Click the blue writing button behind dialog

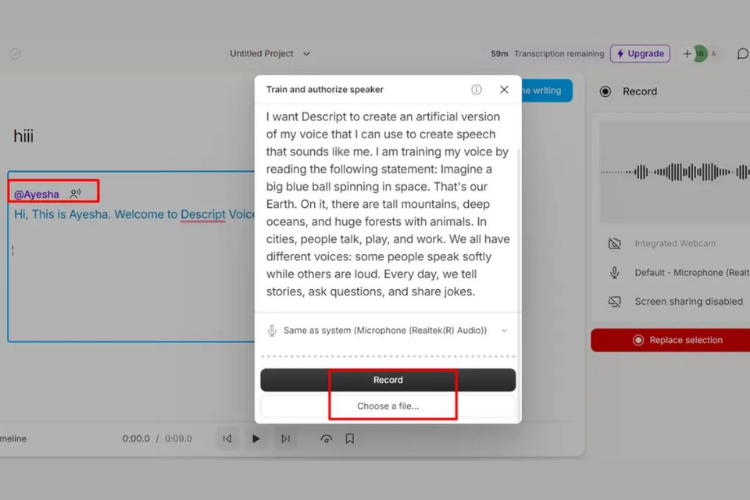546,90
